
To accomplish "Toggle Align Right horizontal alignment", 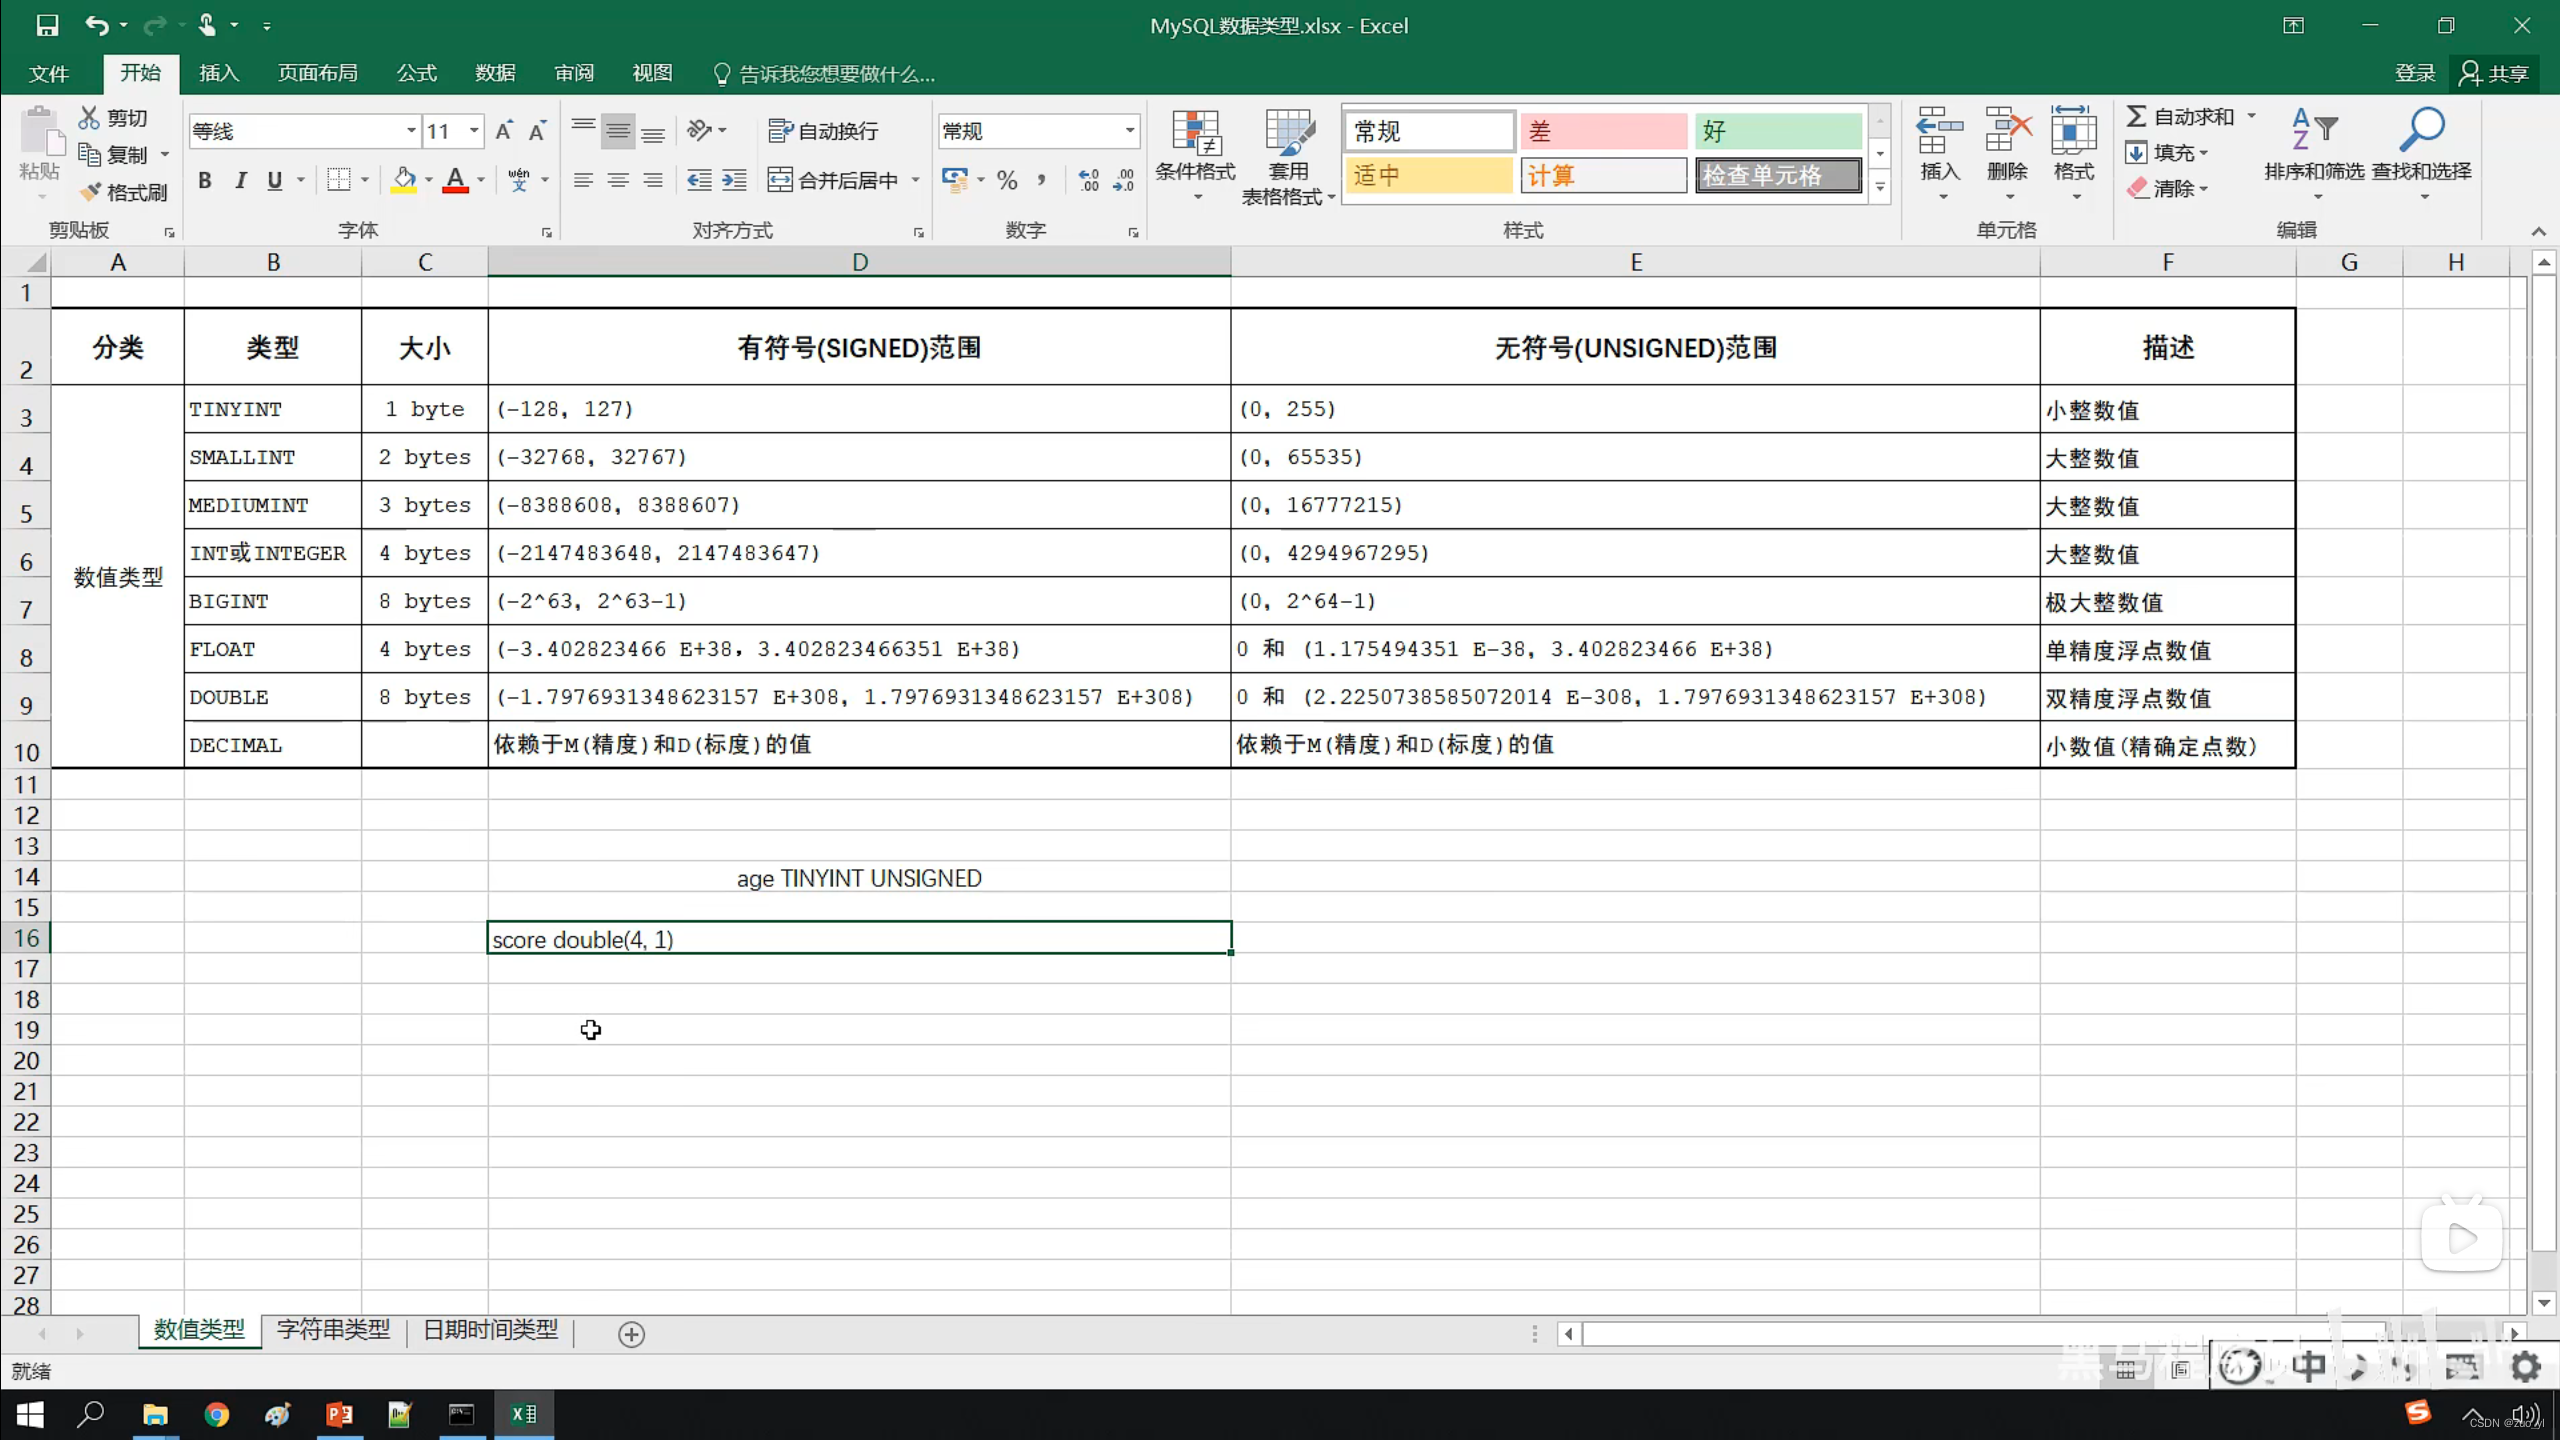I will [x=653, y=180].
